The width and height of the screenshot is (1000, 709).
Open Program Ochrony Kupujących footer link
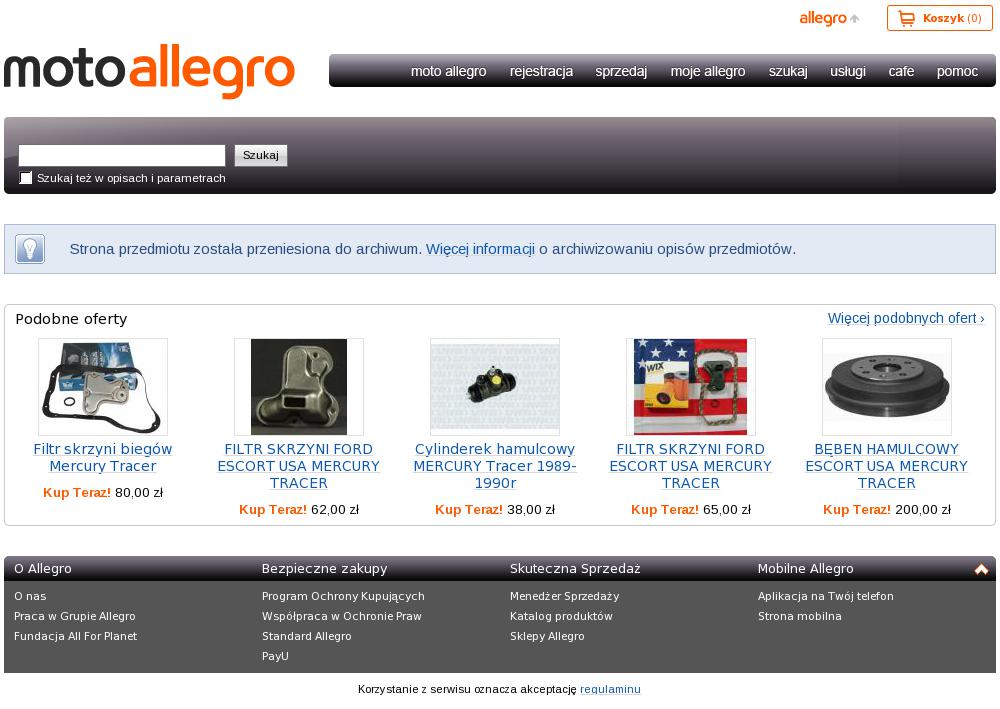pos(343,596)
